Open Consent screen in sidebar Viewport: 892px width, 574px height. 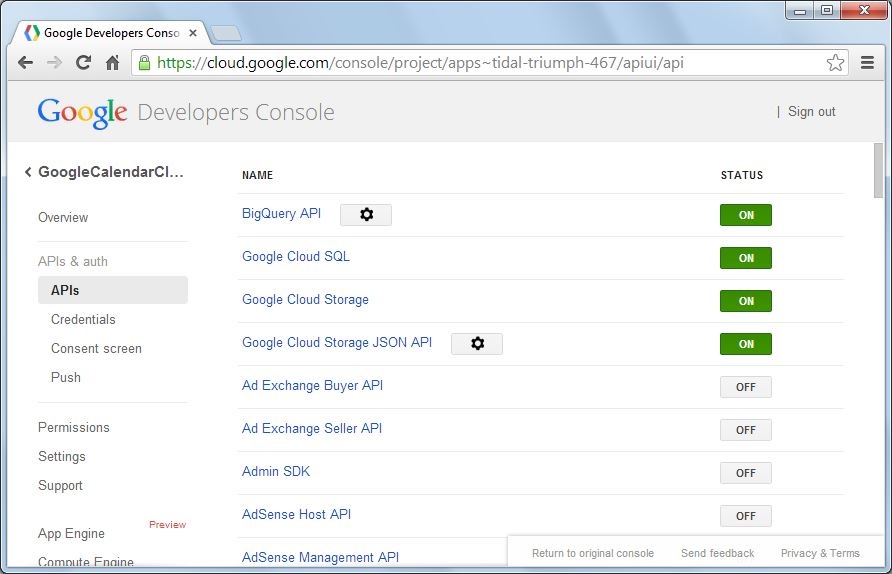coord(96,348)
